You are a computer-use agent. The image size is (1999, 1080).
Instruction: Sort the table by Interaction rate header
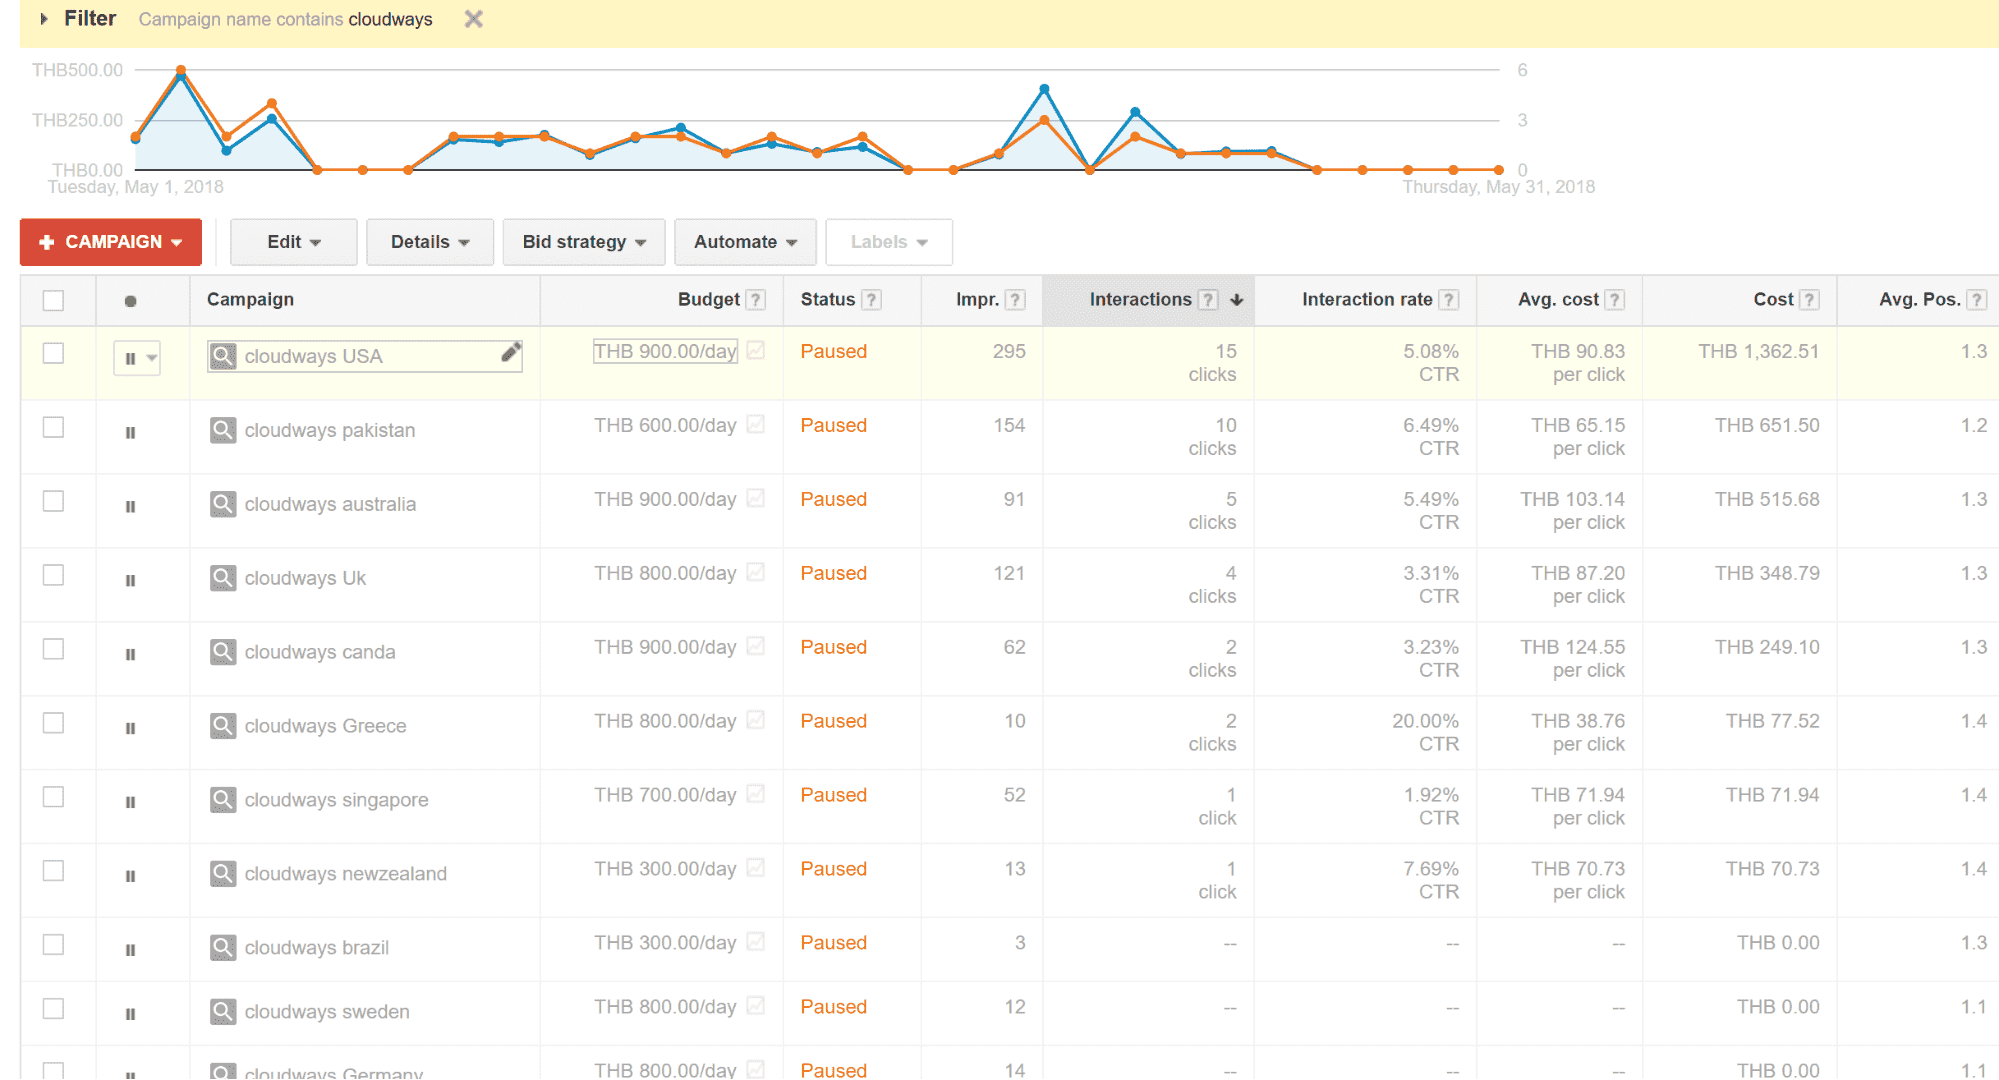[1367, 300]
